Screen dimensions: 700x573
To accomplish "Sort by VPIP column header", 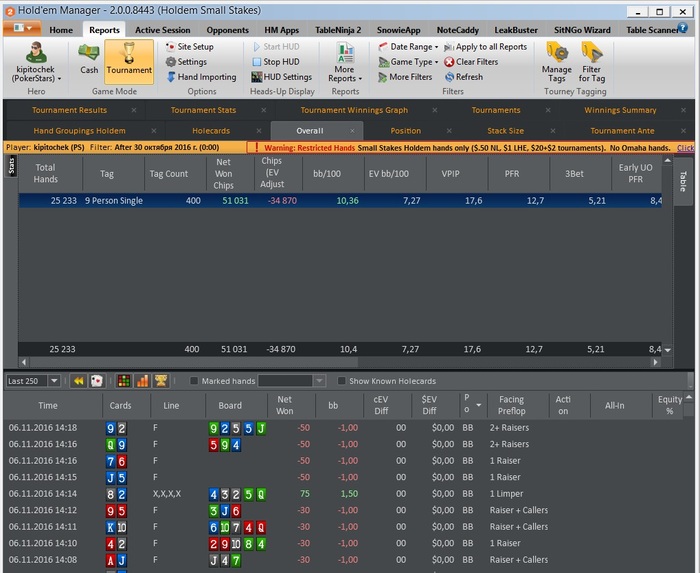I will click(x=450, y=174).
